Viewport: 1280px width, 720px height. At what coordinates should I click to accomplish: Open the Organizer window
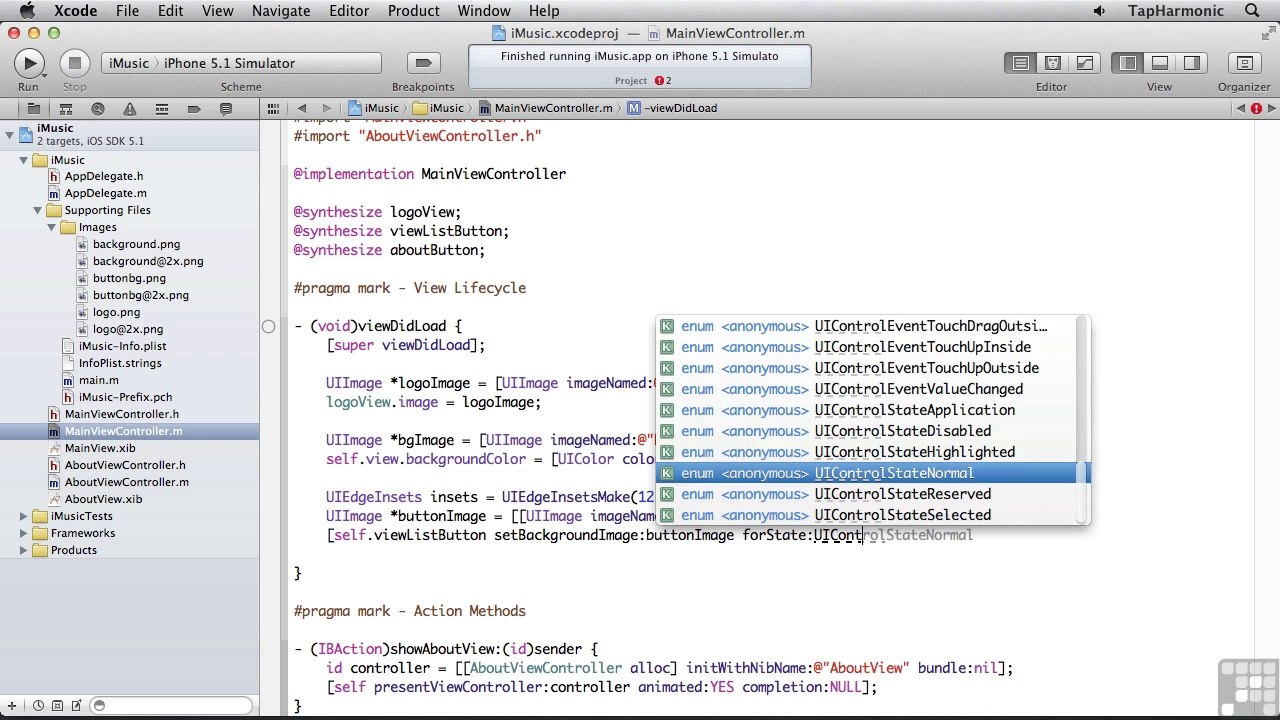pyautogui.click(x=1244, y=63)
